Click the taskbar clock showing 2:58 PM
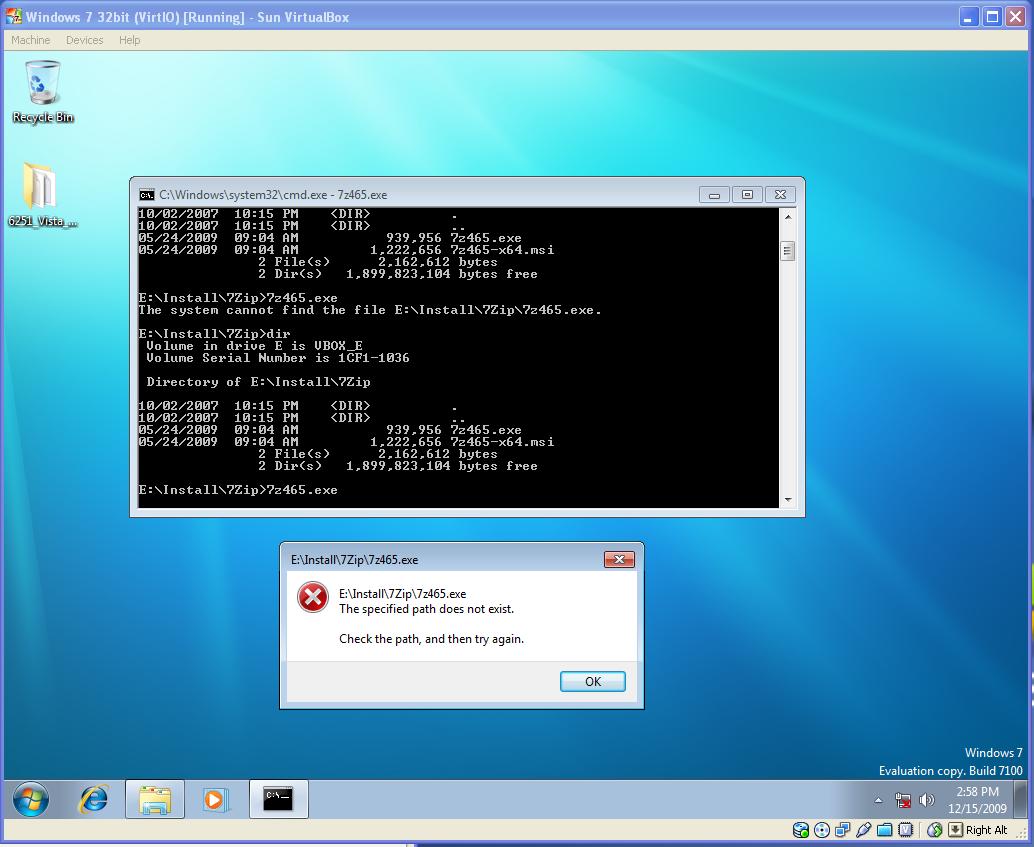Screen dimensions: 1034x847 point(977,800)
